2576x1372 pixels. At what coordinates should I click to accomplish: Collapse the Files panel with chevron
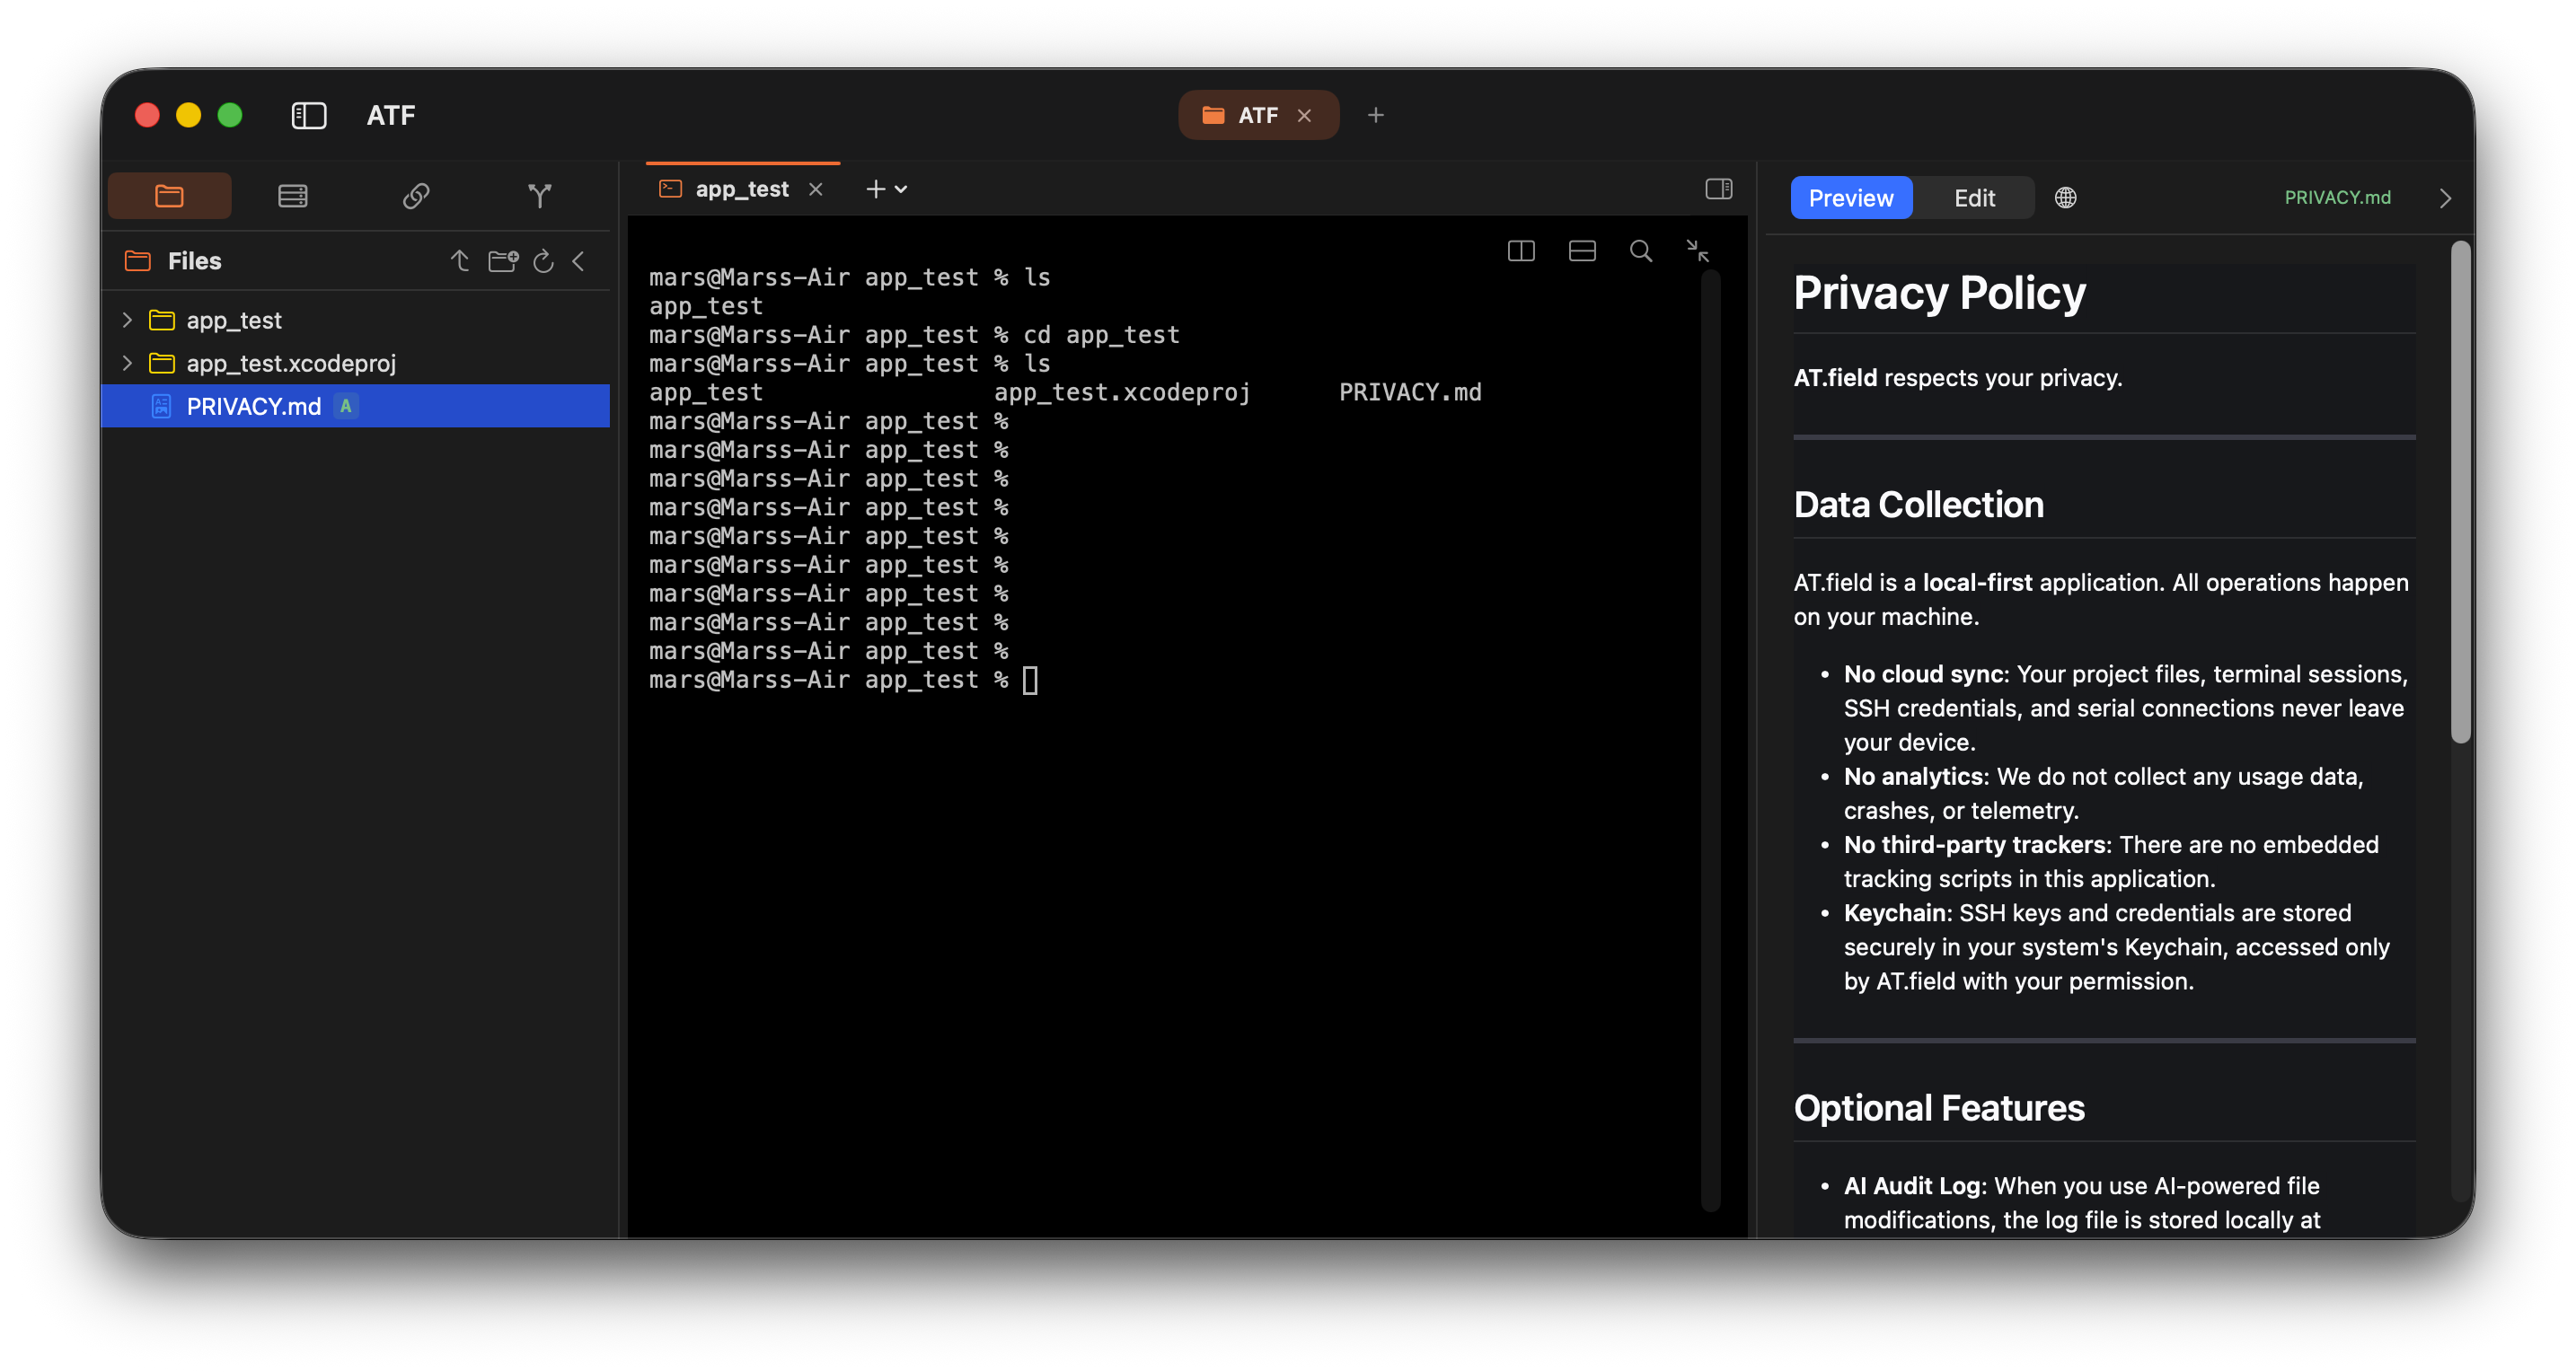(578, 261)
